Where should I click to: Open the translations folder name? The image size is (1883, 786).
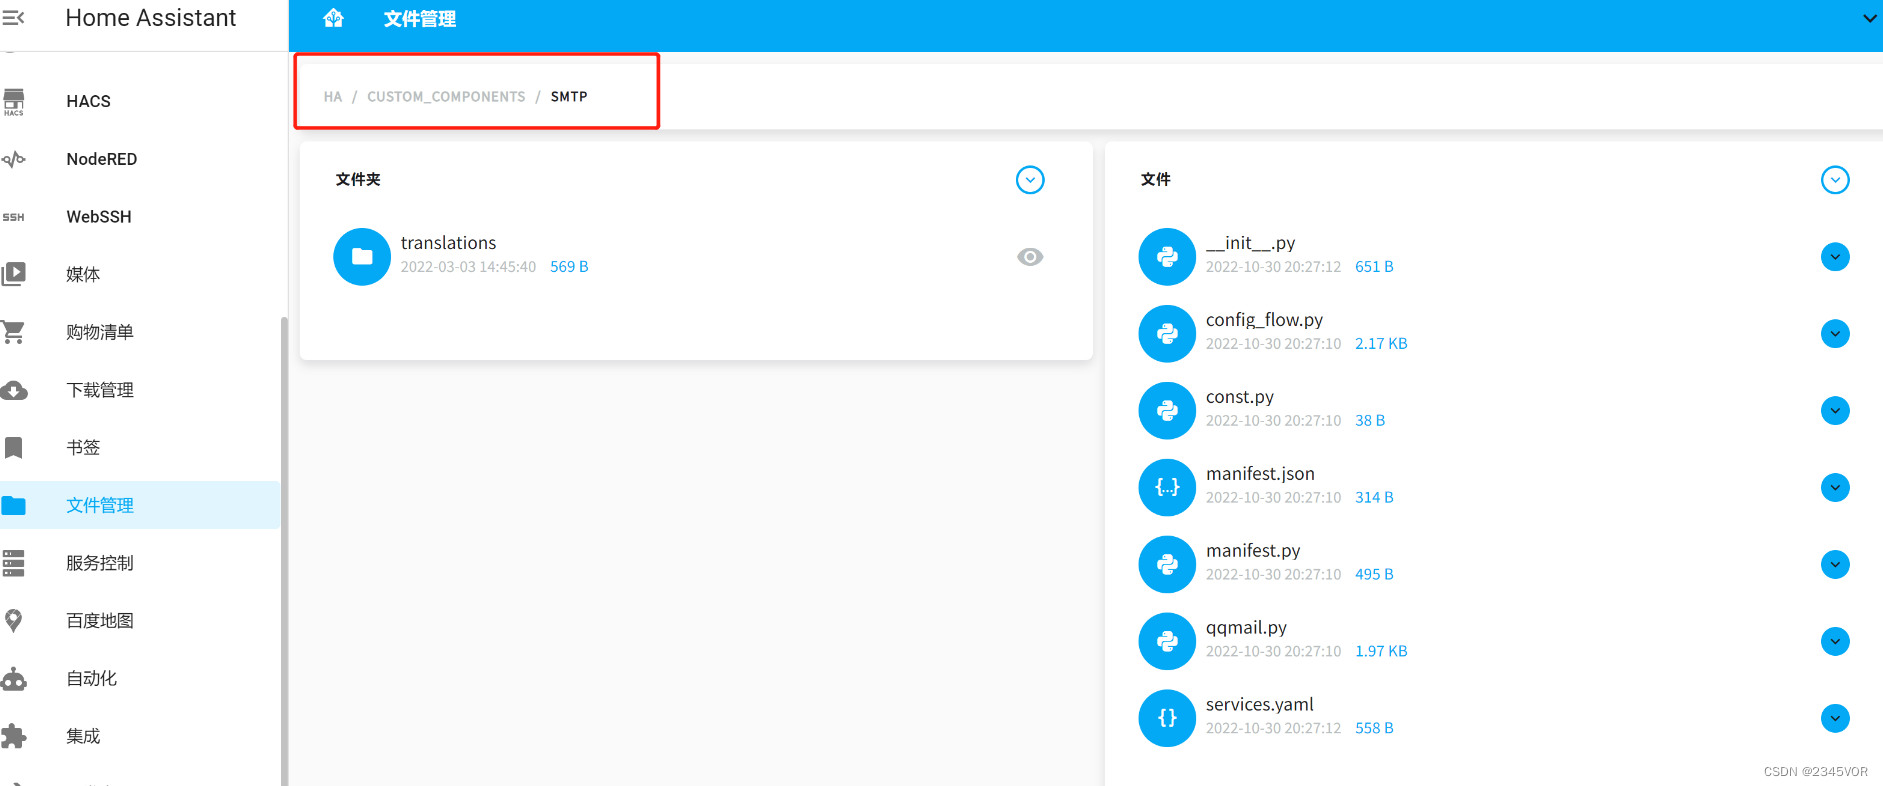448,243
